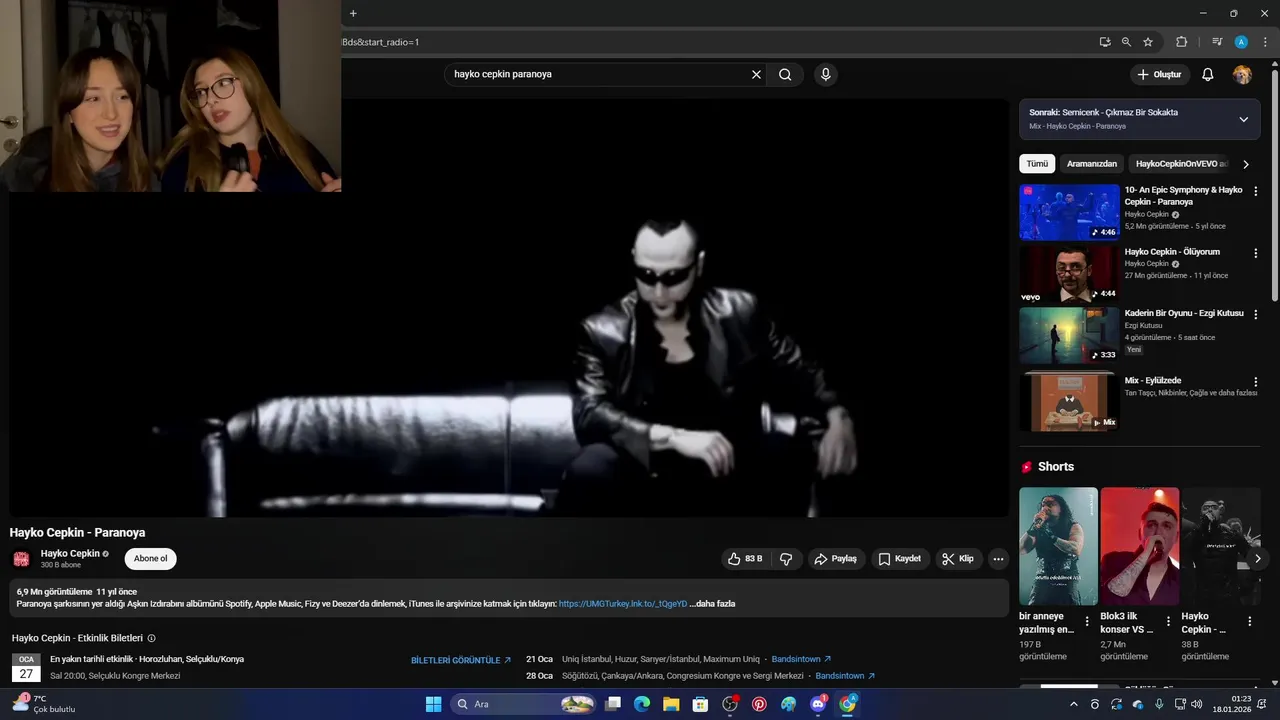Screen dimensions: 1280x720
Task: Open options for An Epic Symphony video
Action: (1256, 191)
